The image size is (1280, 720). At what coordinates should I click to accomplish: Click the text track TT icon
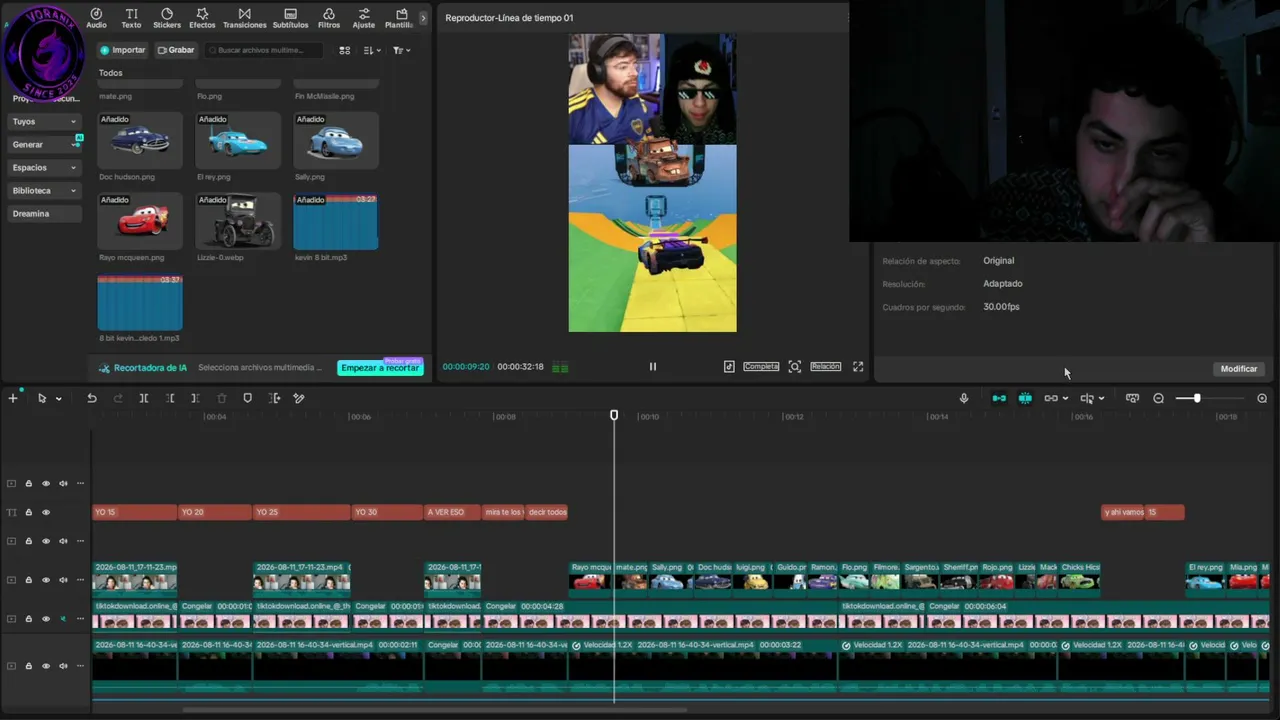coord(12,512)
